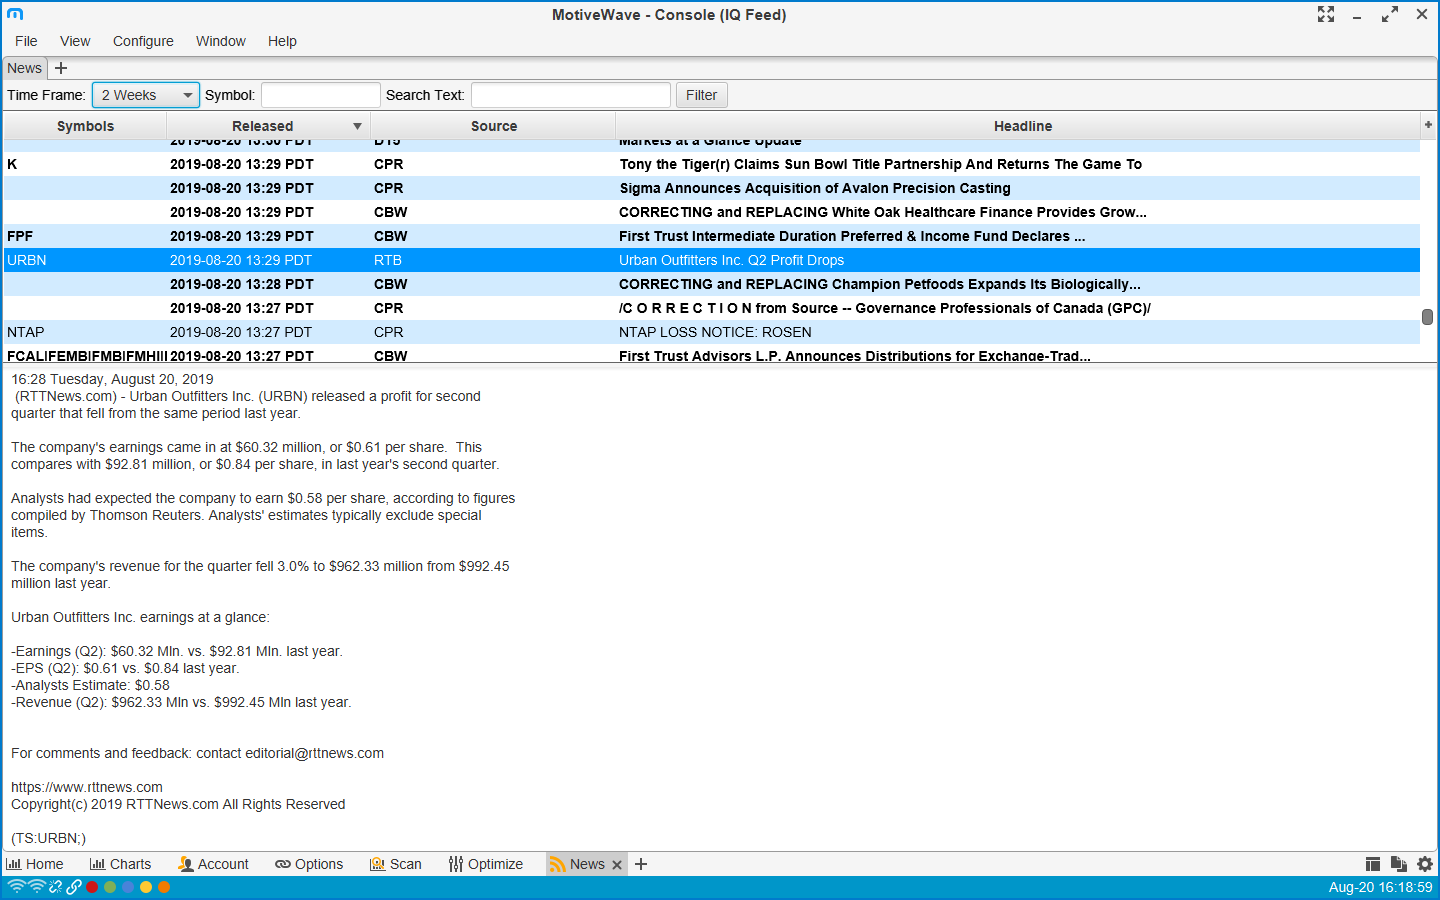Open the Time Frame dropdown showing 2 Weeks

point(146,95)
